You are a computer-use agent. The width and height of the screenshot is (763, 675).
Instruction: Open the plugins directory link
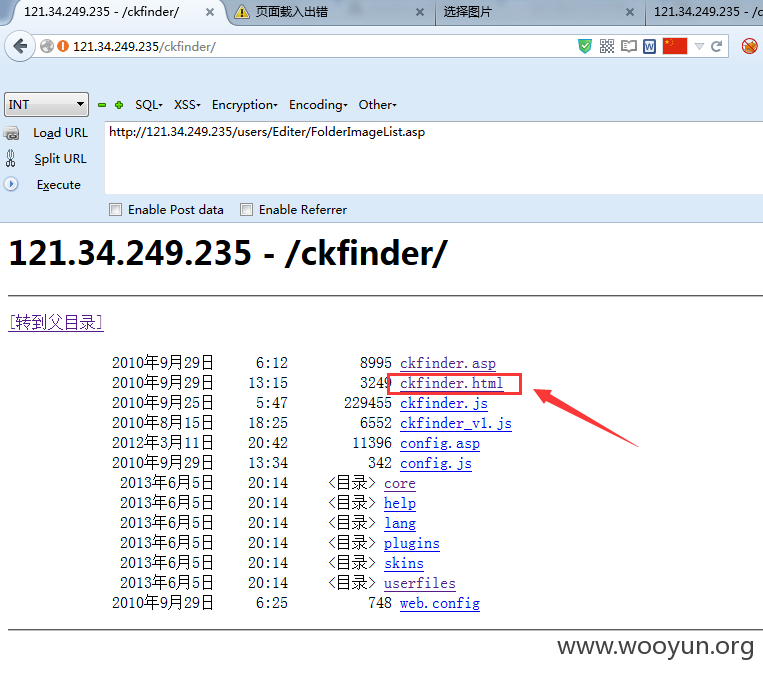click(412, 543)
